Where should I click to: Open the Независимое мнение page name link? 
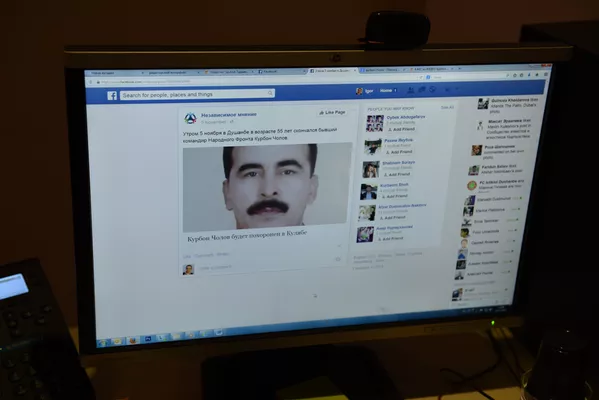[229, 115]
